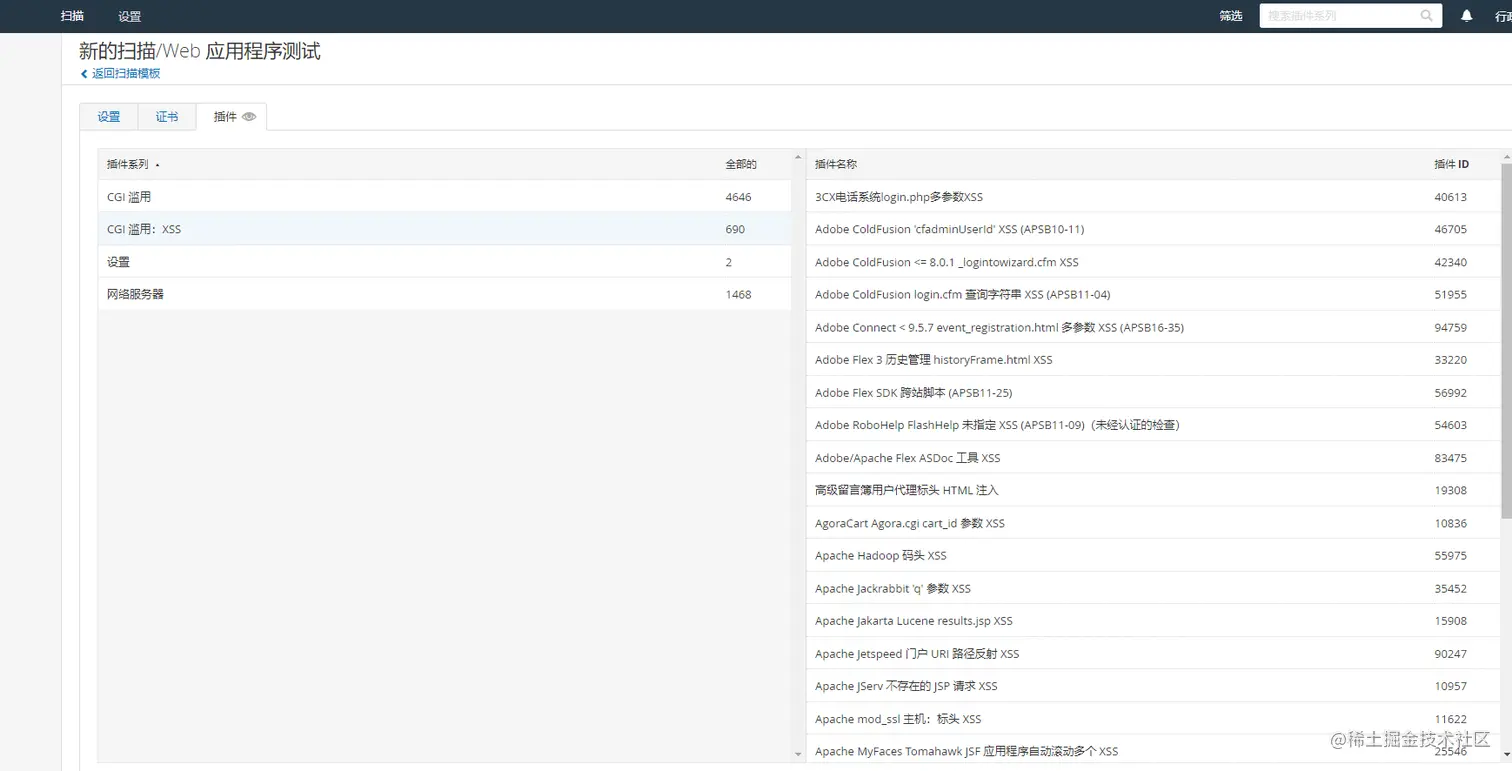
Task: Click the back chevron beside 返回扫描模板
Action: [84, 74]
